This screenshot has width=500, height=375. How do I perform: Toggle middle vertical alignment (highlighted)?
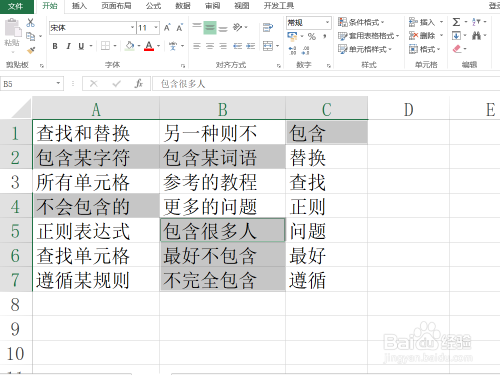210,28
